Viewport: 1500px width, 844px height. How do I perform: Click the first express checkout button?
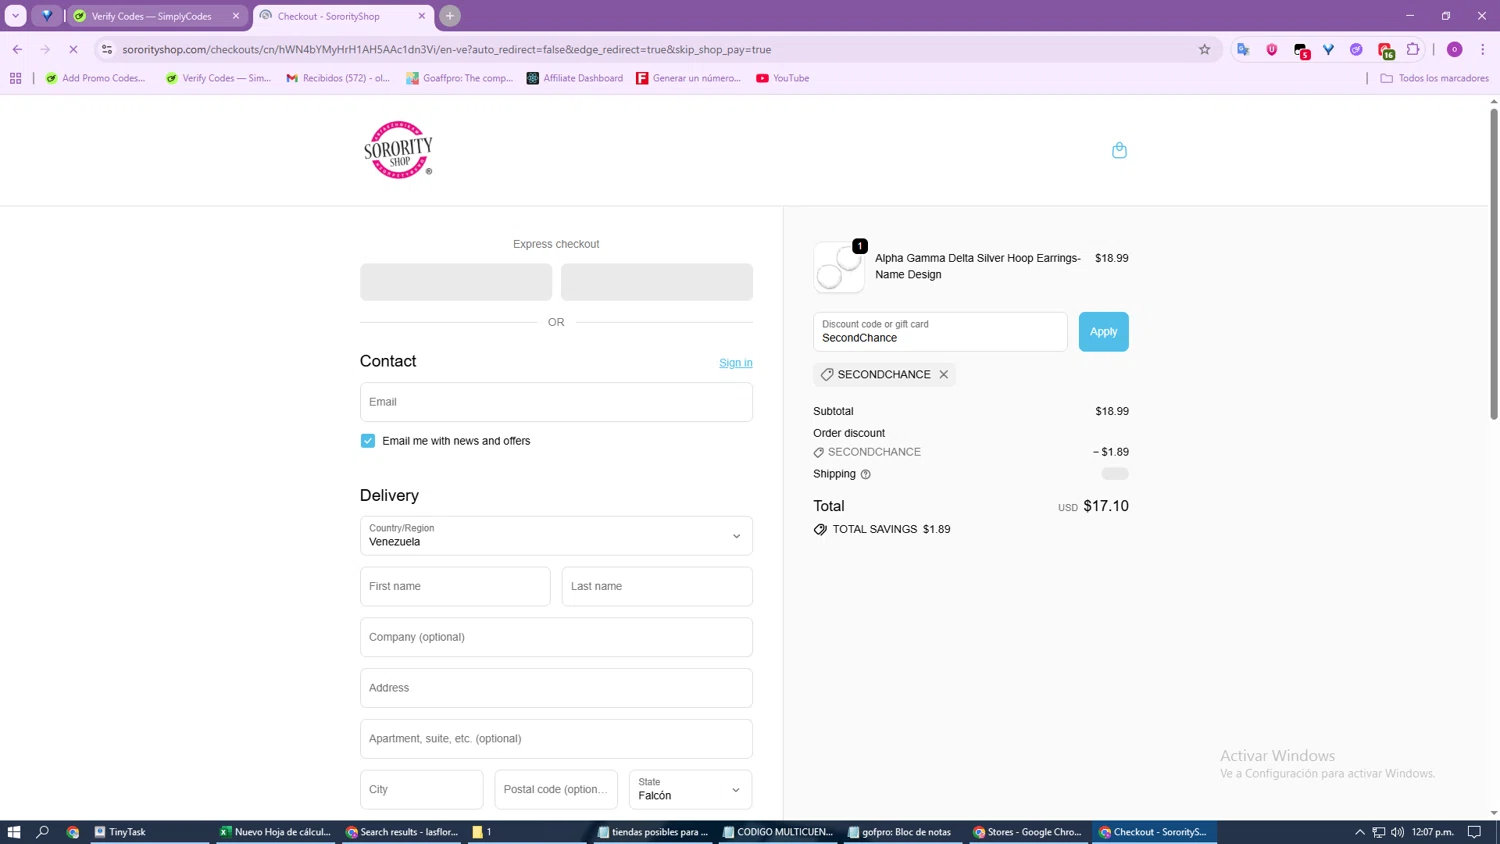point(456,282)
